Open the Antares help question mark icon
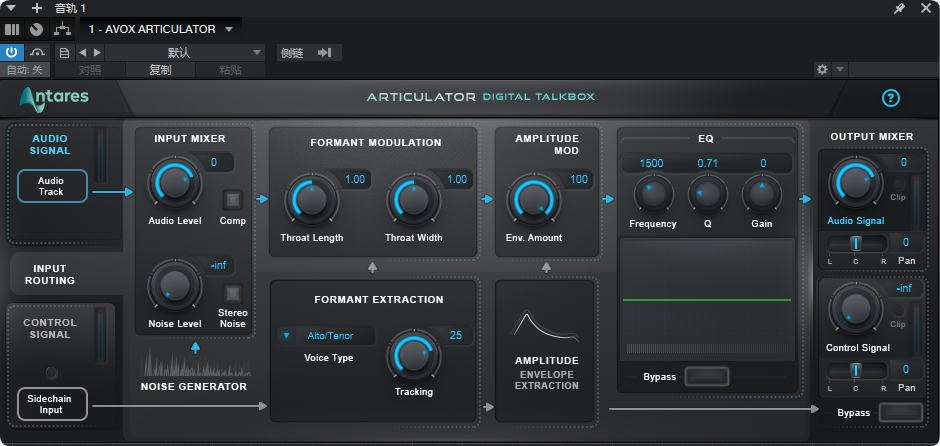The width and height of the screenshot is (940, 446). click(x=891, y=98)
